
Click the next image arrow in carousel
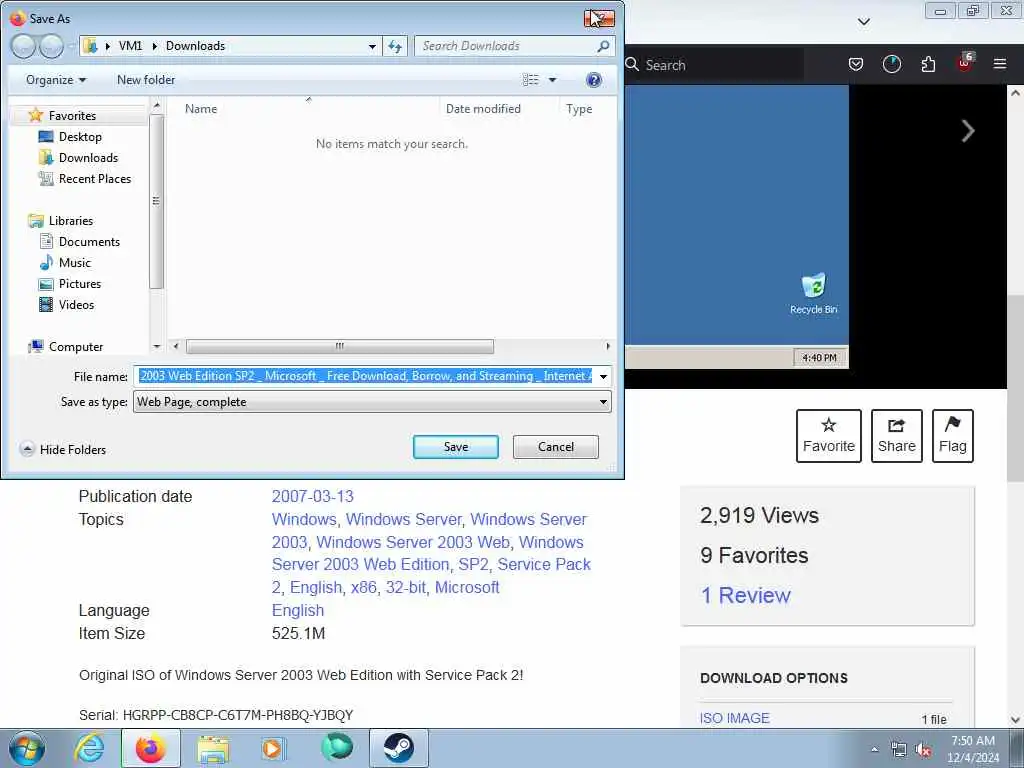(x=968, y=131)
